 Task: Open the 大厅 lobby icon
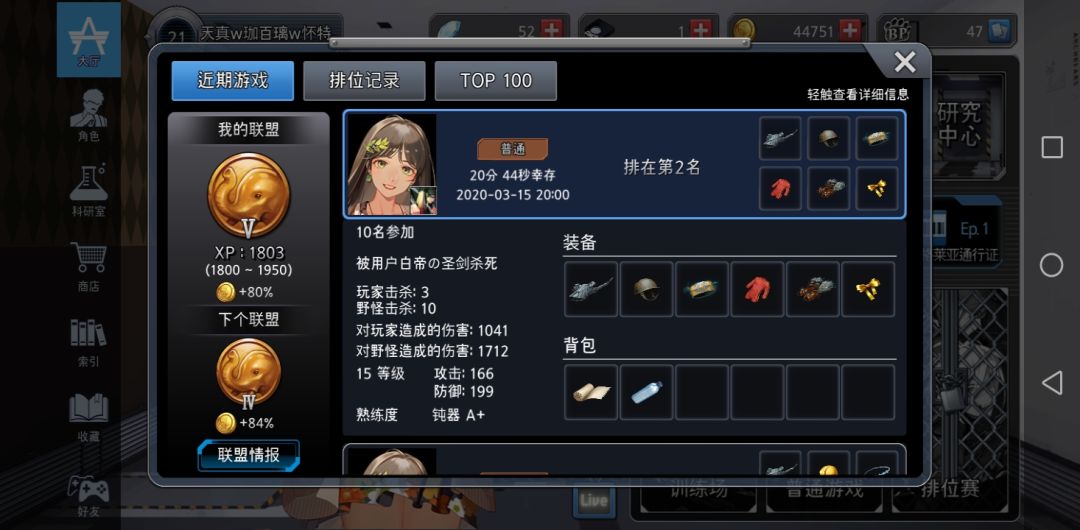89,40
